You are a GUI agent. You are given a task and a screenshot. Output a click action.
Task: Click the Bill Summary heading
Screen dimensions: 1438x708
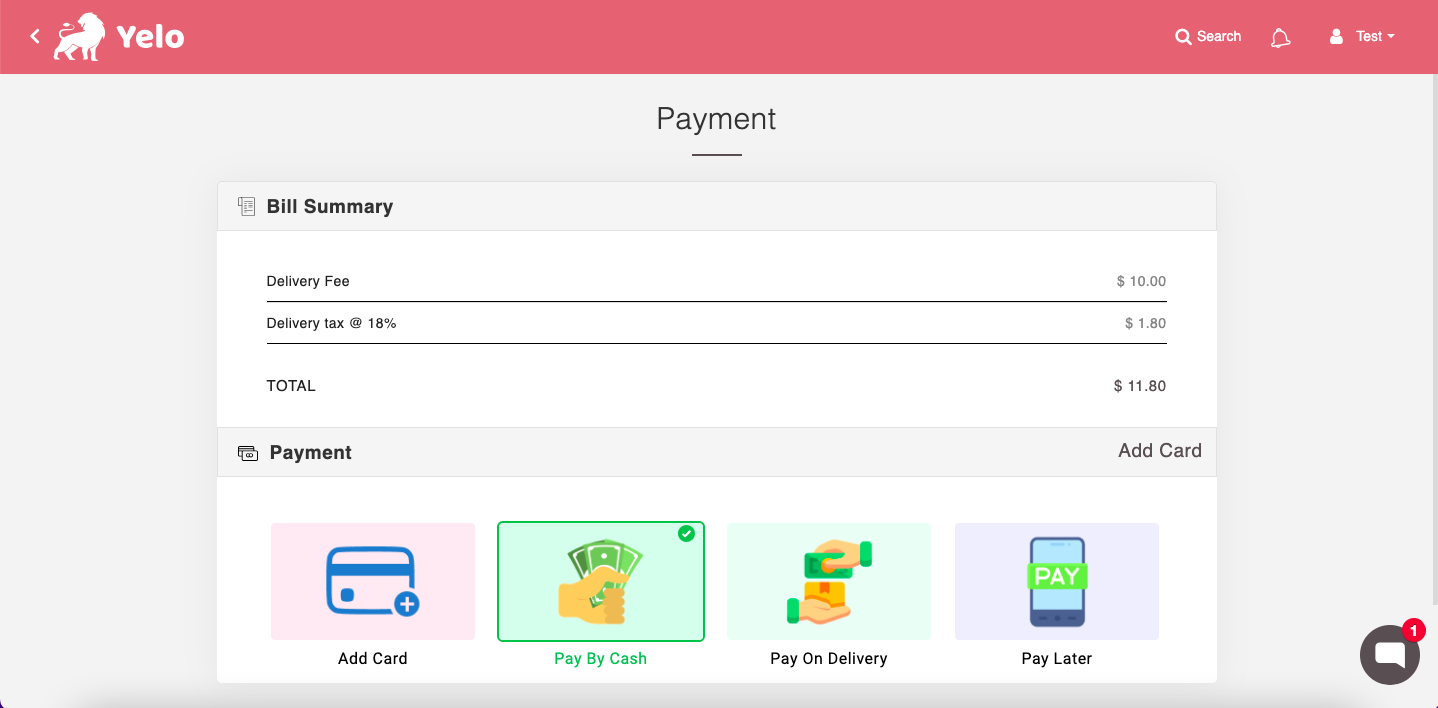(330, 207)
